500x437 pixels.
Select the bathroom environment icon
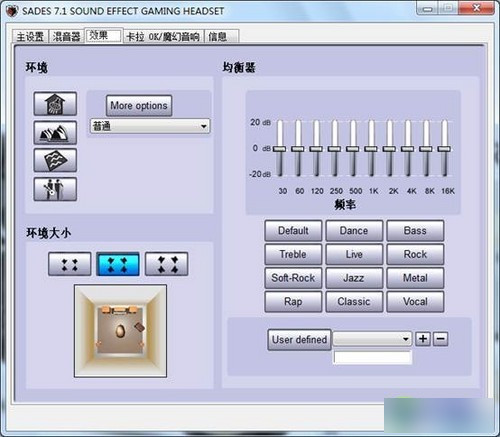point(55,104)
